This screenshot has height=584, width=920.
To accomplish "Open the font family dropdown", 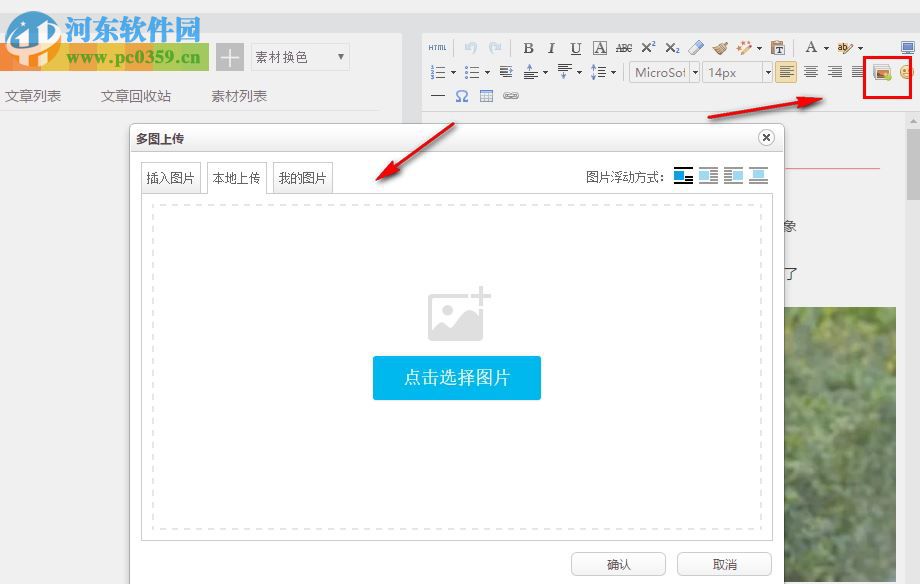I will tap(663, 72).
